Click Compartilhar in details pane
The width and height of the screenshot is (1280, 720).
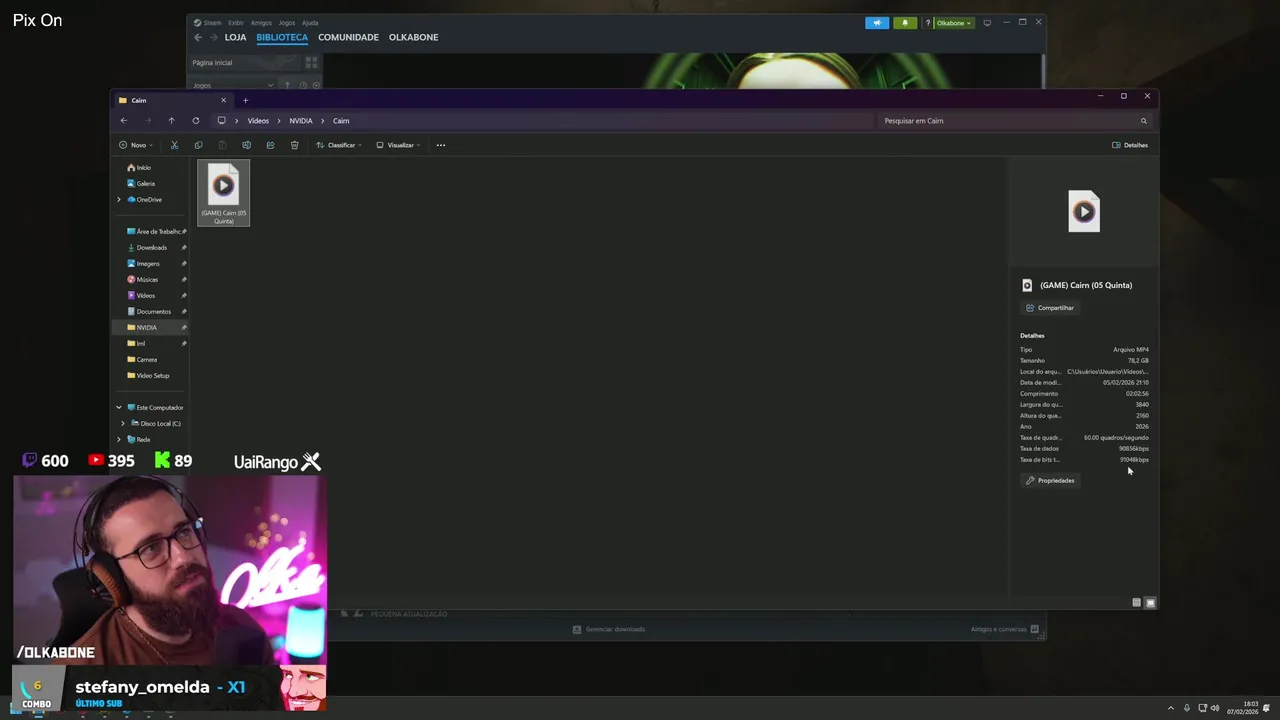[1050, 308]
